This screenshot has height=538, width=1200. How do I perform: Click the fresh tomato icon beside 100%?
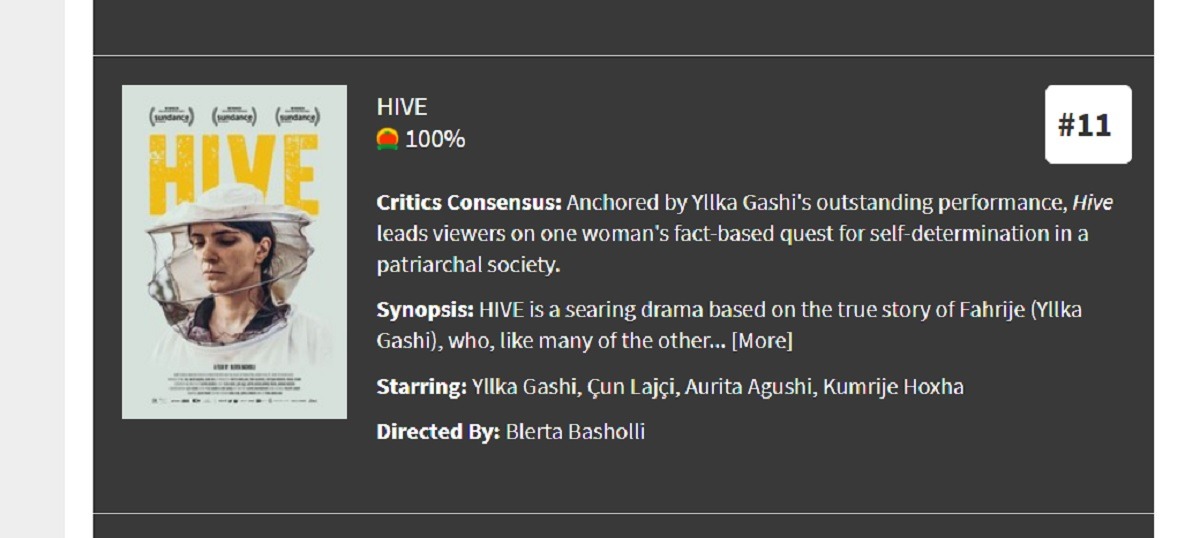[387, 139]
